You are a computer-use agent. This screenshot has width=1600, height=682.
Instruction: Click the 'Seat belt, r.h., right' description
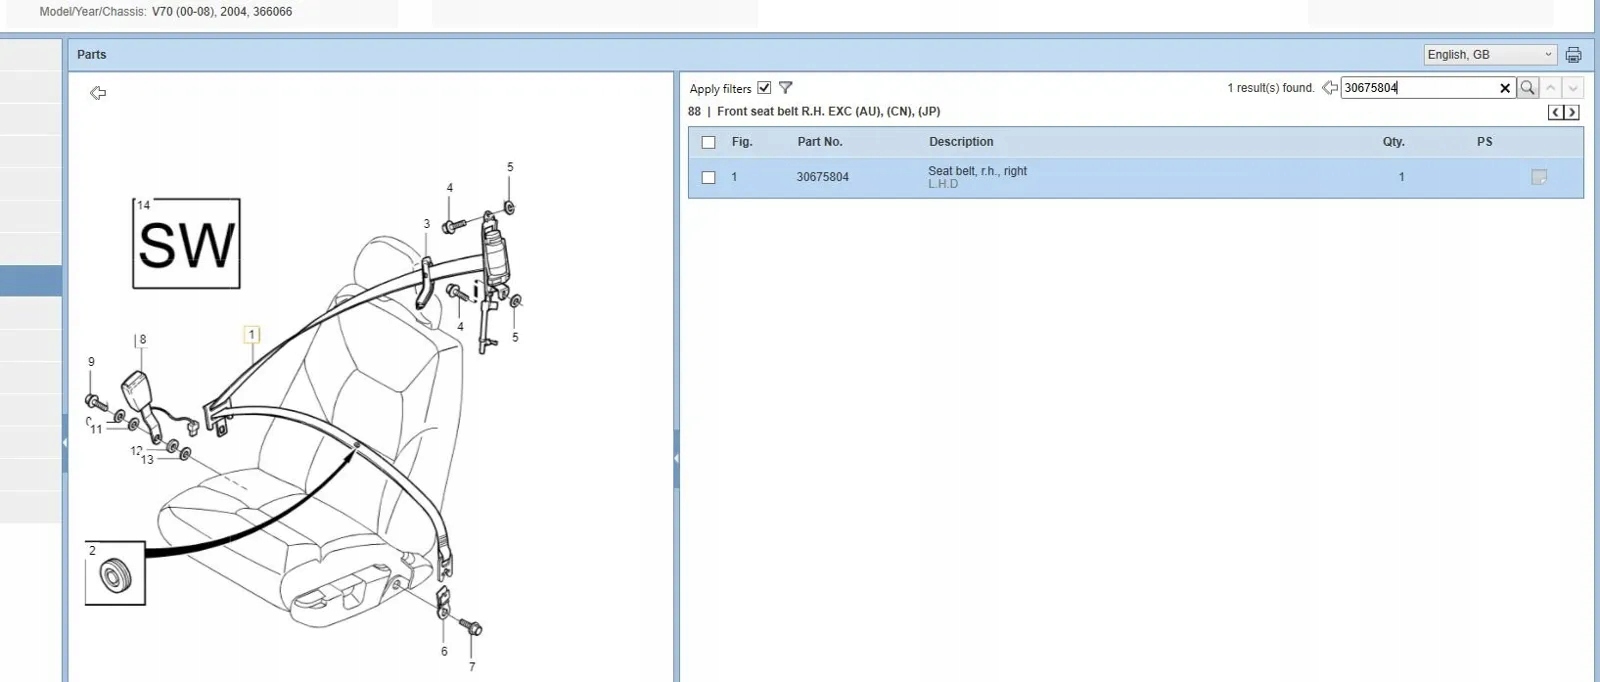977,171
